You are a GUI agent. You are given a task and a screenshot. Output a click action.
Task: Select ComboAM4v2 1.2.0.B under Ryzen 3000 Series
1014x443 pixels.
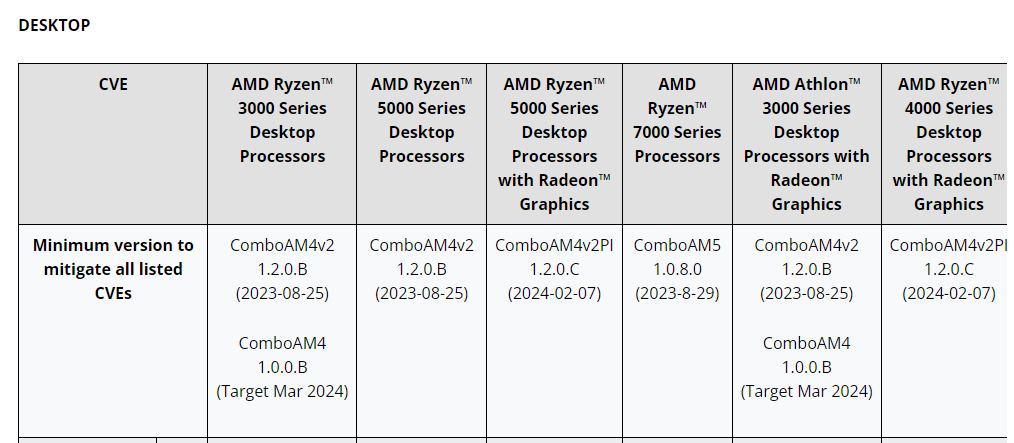point(282,257)
